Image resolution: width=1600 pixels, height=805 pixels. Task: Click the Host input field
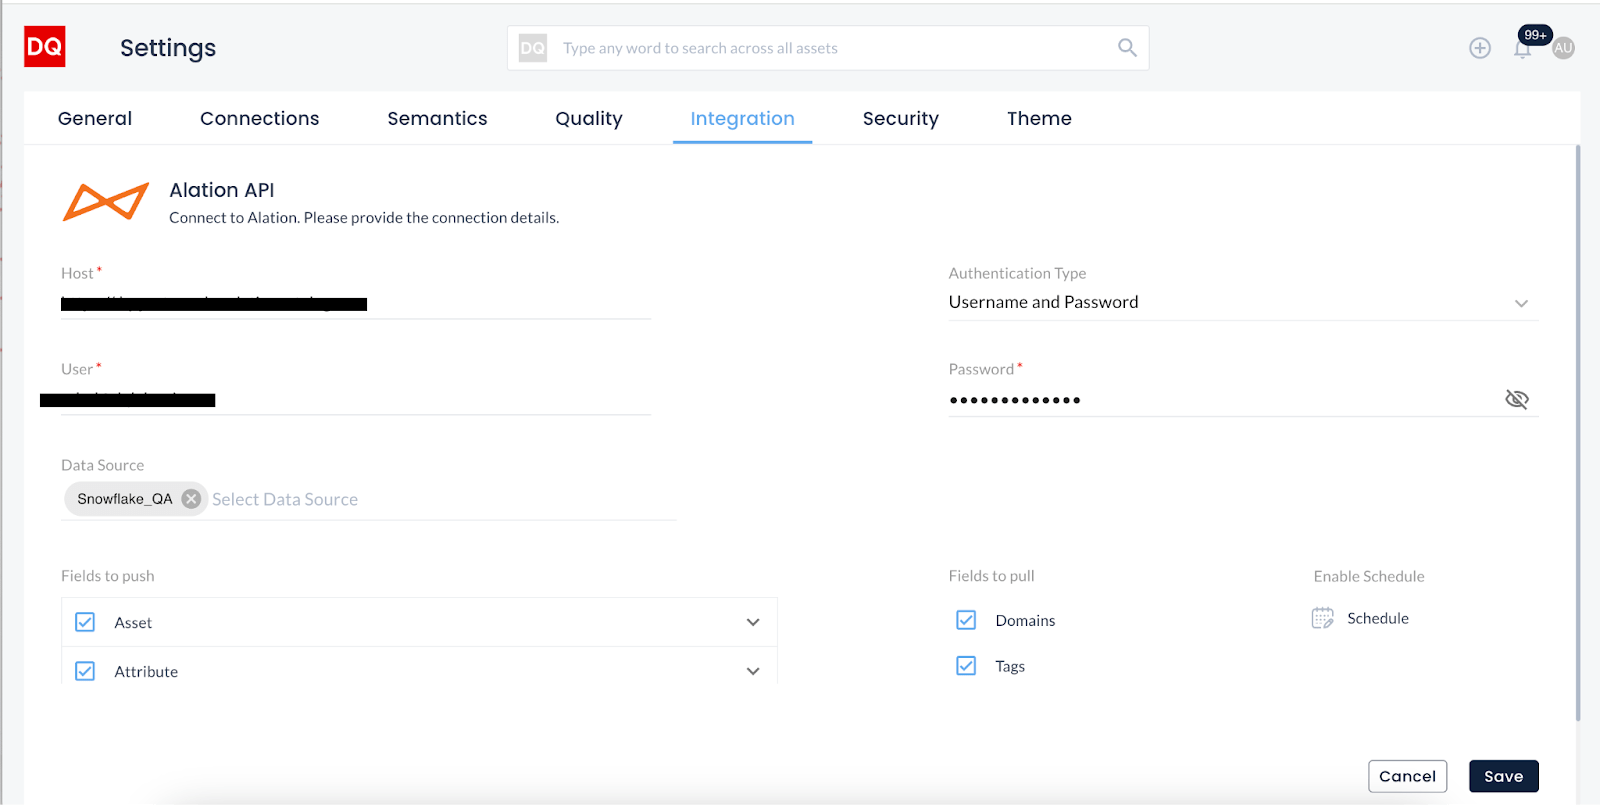(x=356, y=303)
